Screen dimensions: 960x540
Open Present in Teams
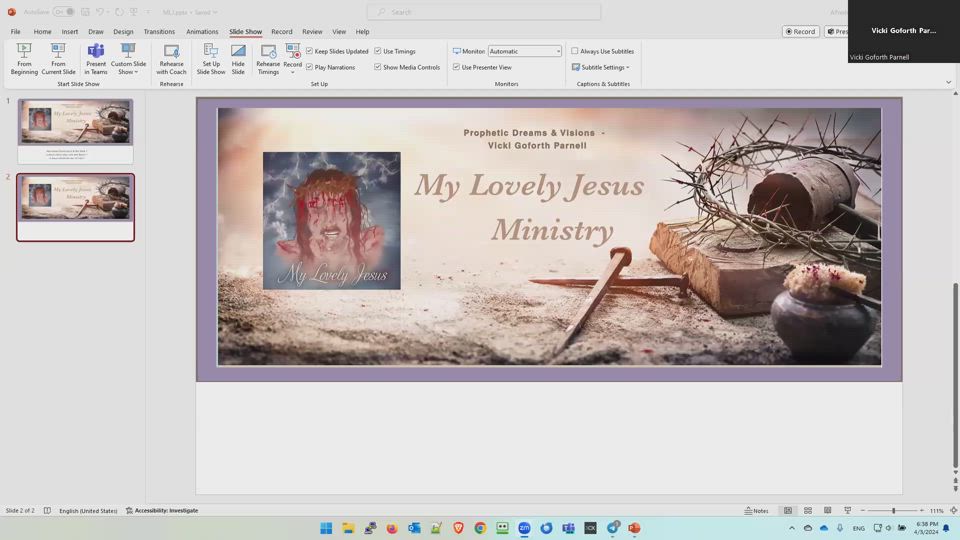(x=96, y=58)
